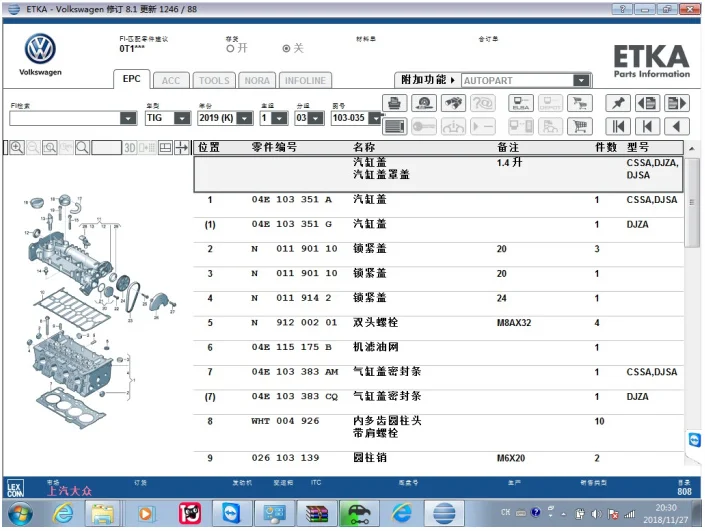Select the 双头螺栓 row name
This screenshot has width=705, height=531.
(x=375, y=322)
